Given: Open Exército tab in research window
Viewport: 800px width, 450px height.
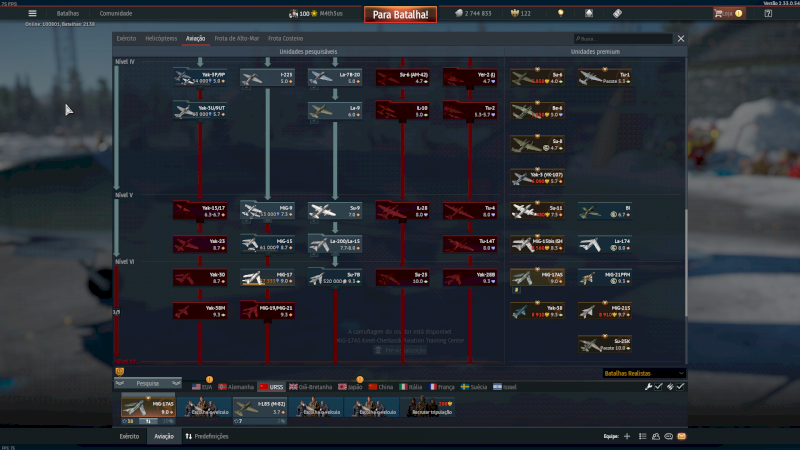Looking at the screenshot, I should coord(126,38).
